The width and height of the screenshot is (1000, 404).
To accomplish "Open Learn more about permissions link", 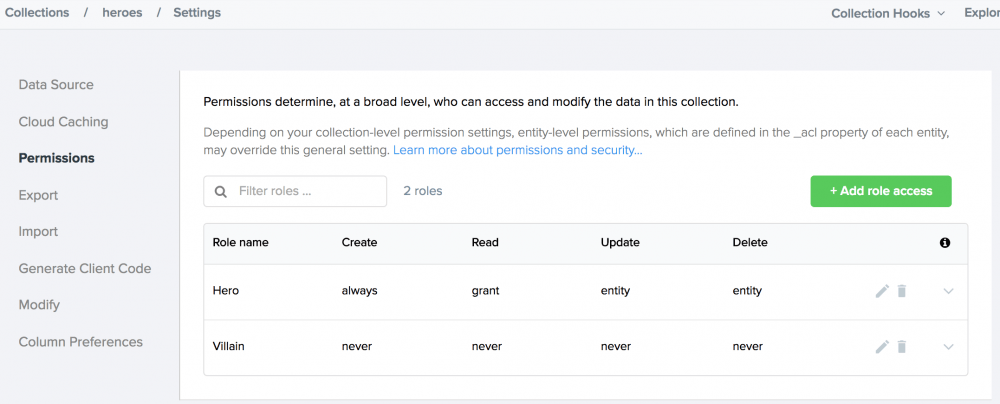I will [517, 150].
